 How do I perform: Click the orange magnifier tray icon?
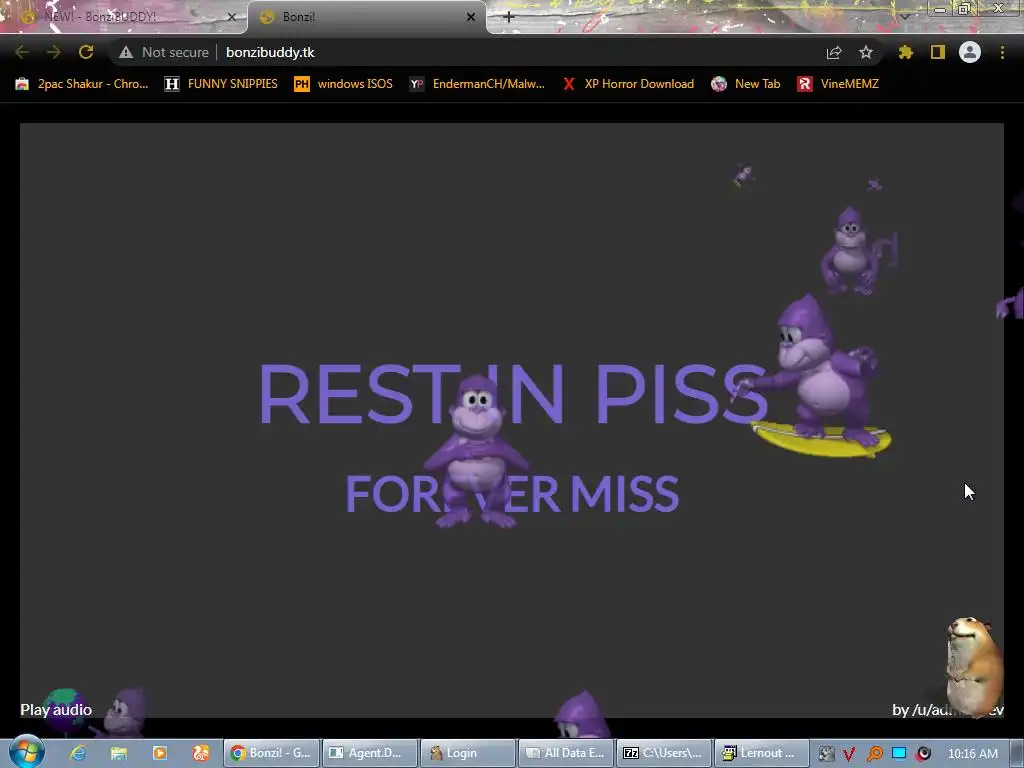tap(874, 754)
